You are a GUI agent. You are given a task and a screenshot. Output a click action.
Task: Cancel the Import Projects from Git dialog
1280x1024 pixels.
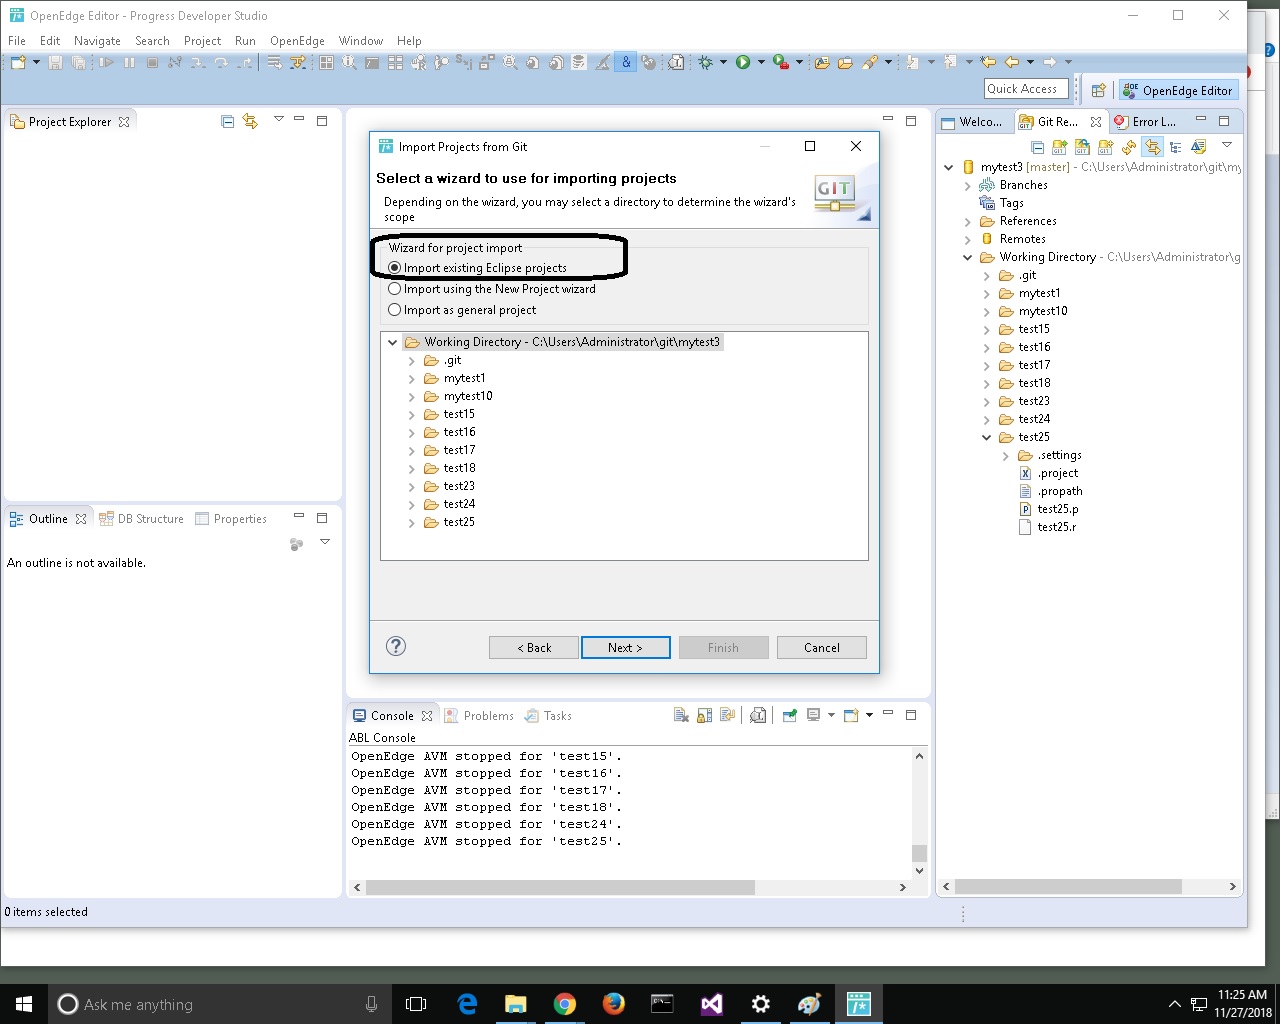click(x=821, y=647)
